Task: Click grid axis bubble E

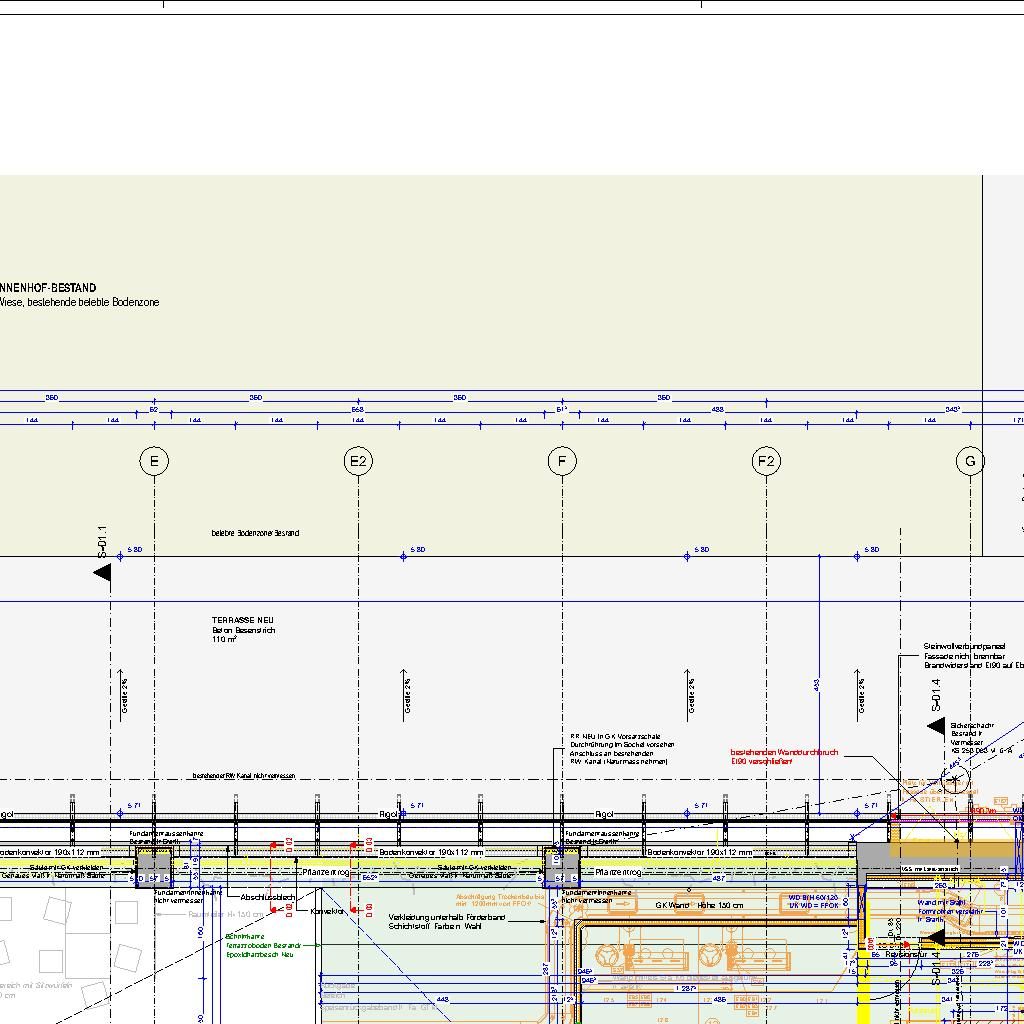Action: tap(154, 461)
